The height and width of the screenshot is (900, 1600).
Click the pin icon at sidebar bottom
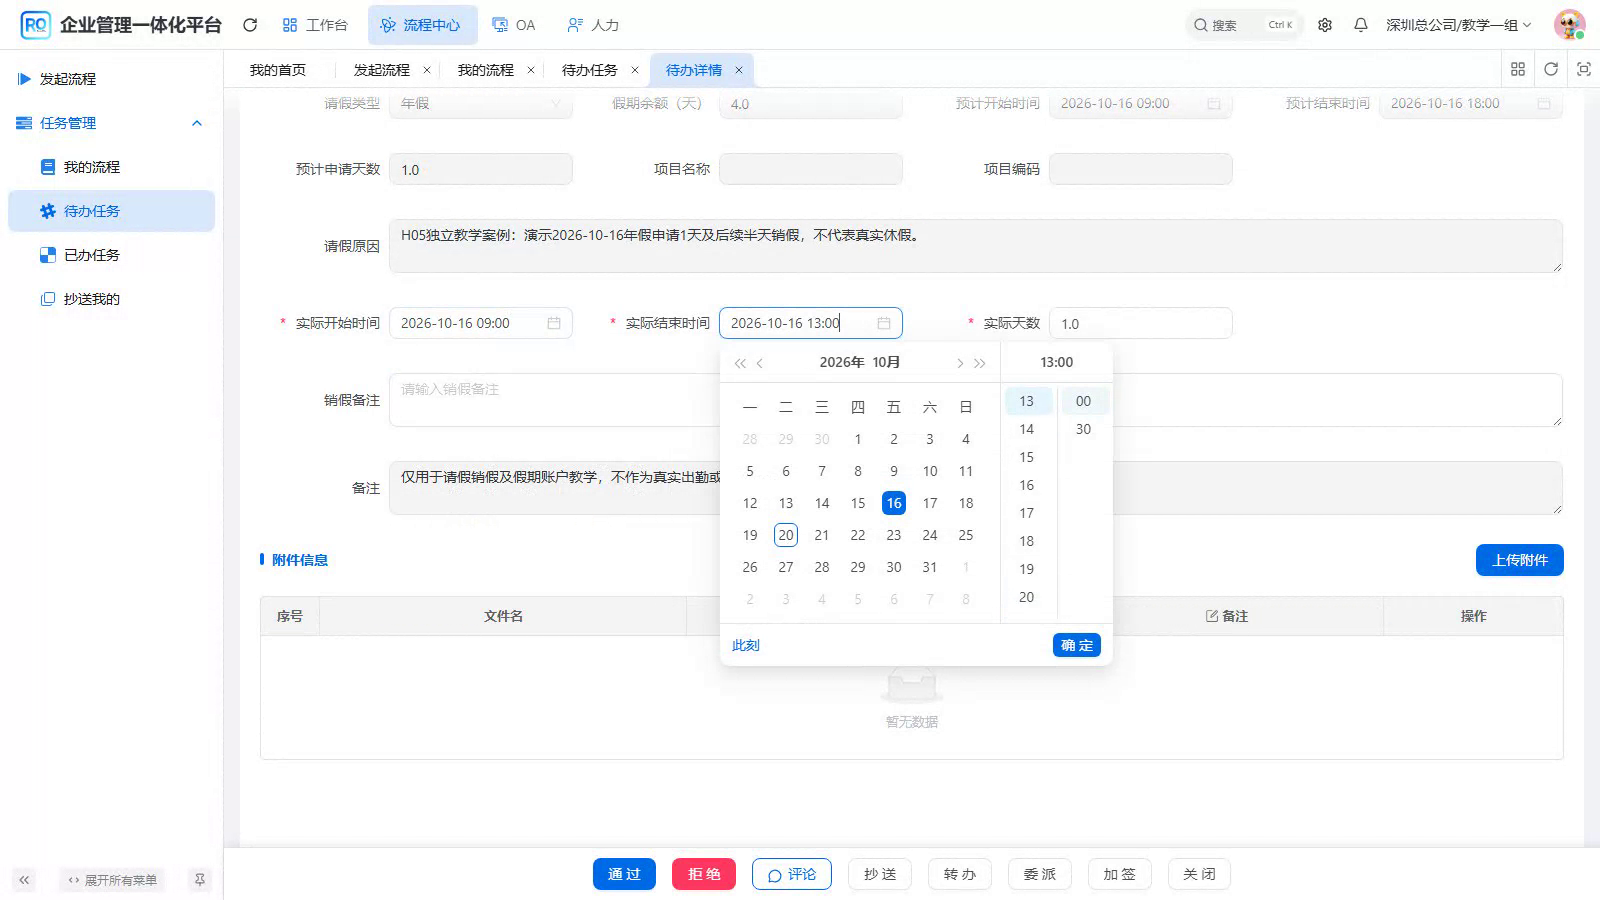tap(200, 880)
